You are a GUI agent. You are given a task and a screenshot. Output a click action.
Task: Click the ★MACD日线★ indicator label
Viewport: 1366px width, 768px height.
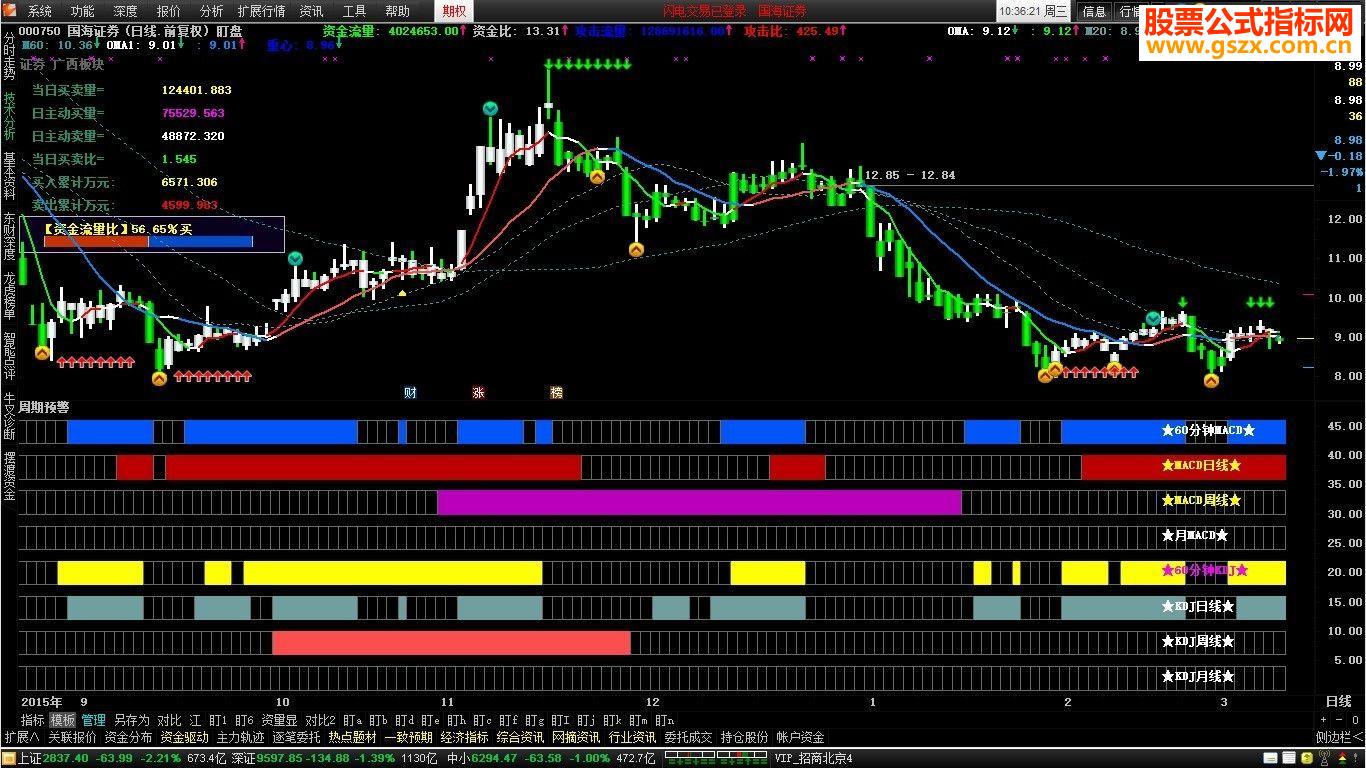coord(1201,466)
